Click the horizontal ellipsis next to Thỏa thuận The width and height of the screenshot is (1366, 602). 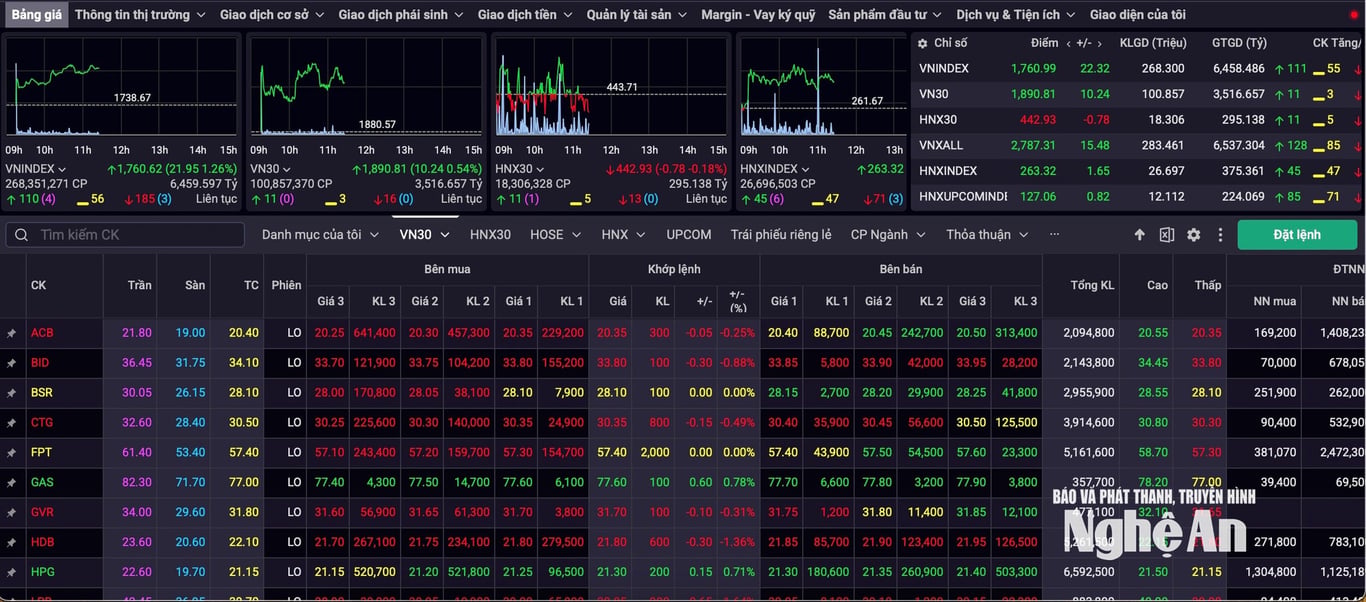click(1054, 234)
